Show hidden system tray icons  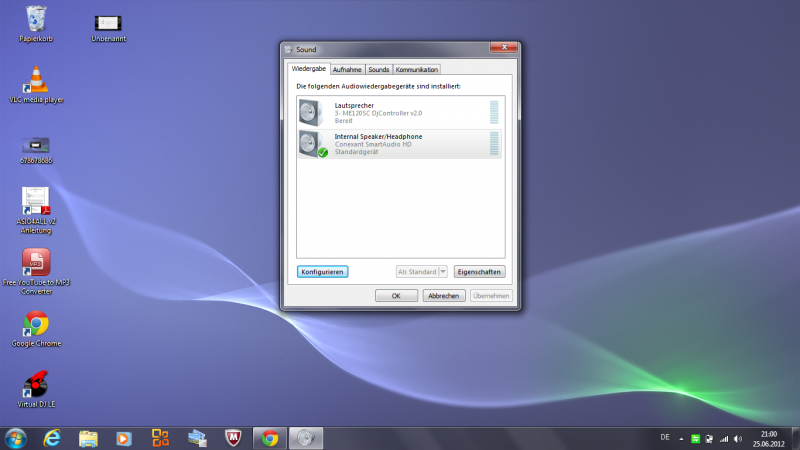[682, 438]
